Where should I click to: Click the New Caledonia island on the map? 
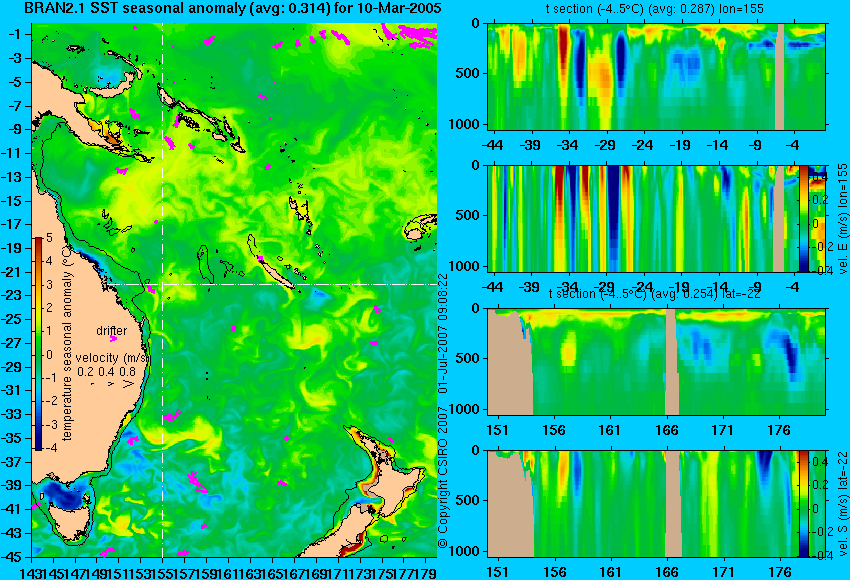275,273
